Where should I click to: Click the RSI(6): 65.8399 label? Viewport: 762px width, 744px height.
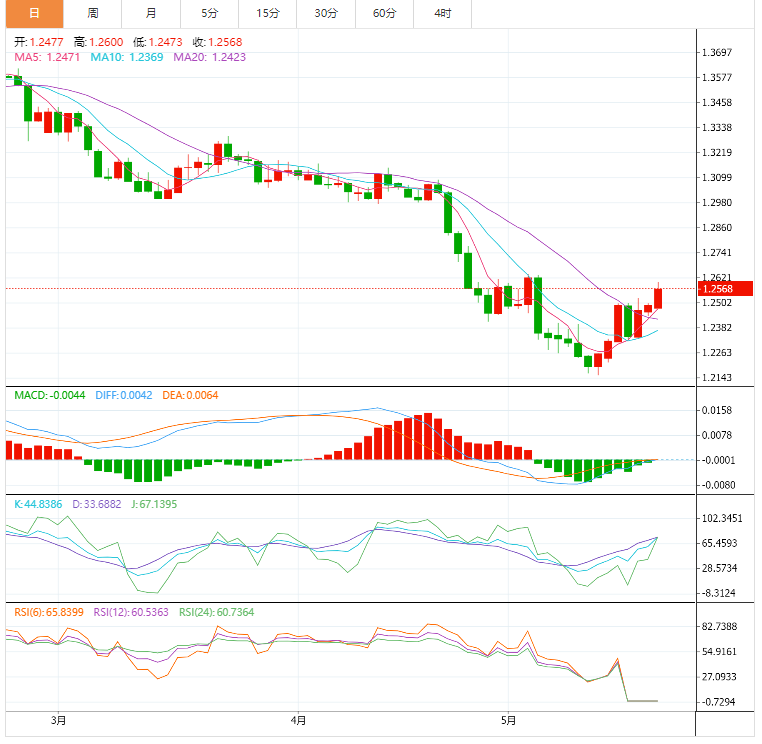coord(49,612)
